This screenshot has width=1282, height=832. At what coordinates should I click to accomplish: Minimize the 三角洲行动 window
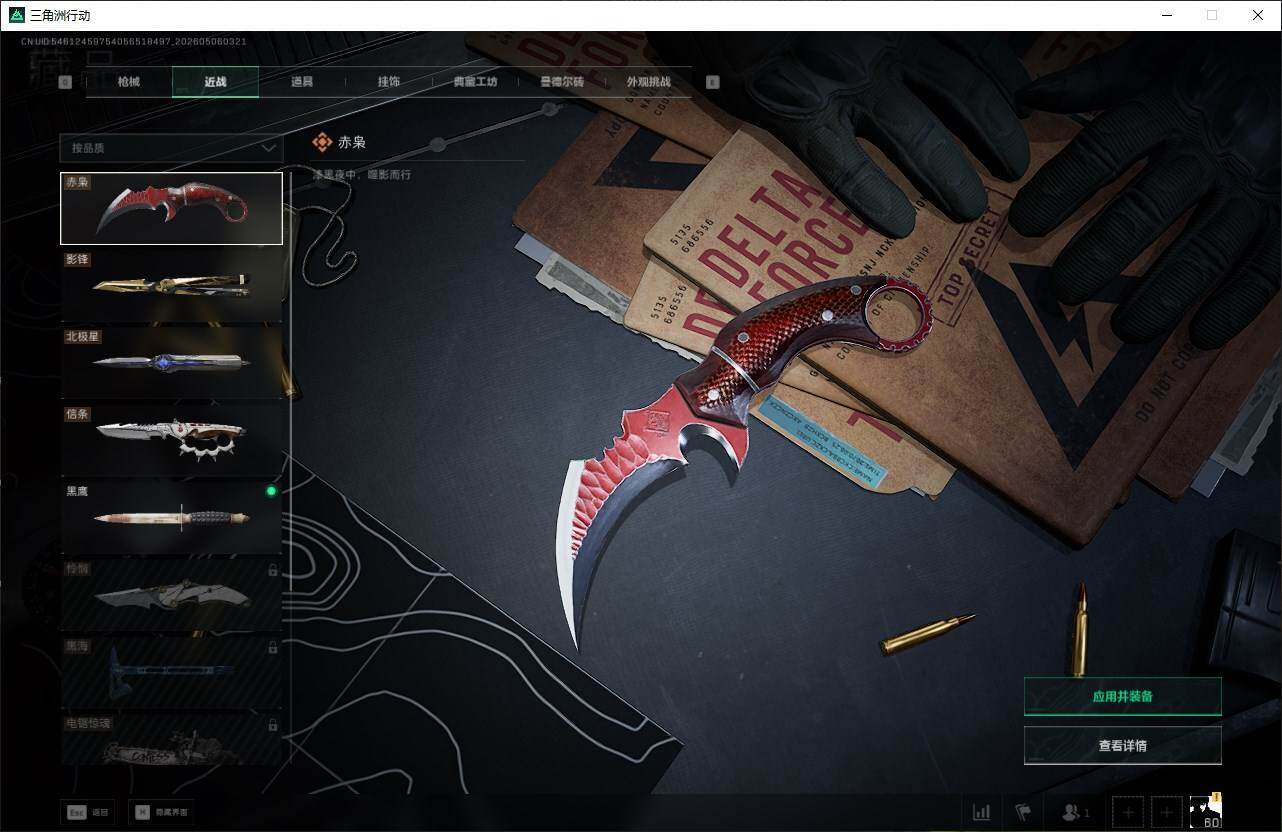point(1166,15)
